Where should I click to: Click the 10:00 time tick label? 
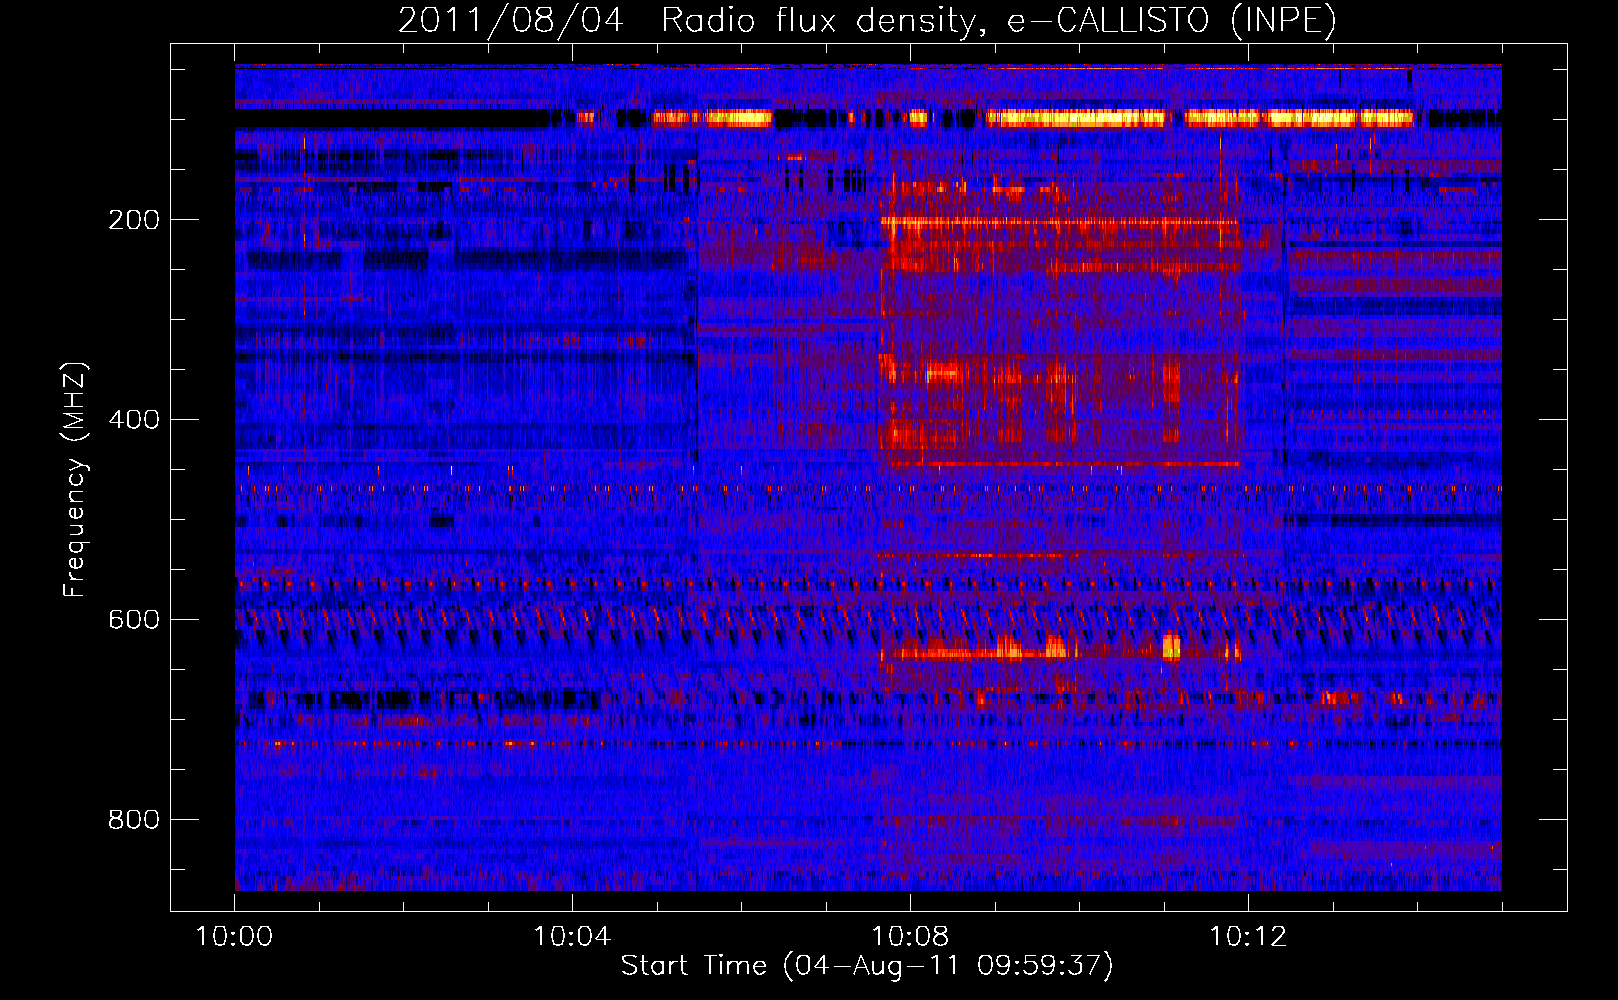234,937
